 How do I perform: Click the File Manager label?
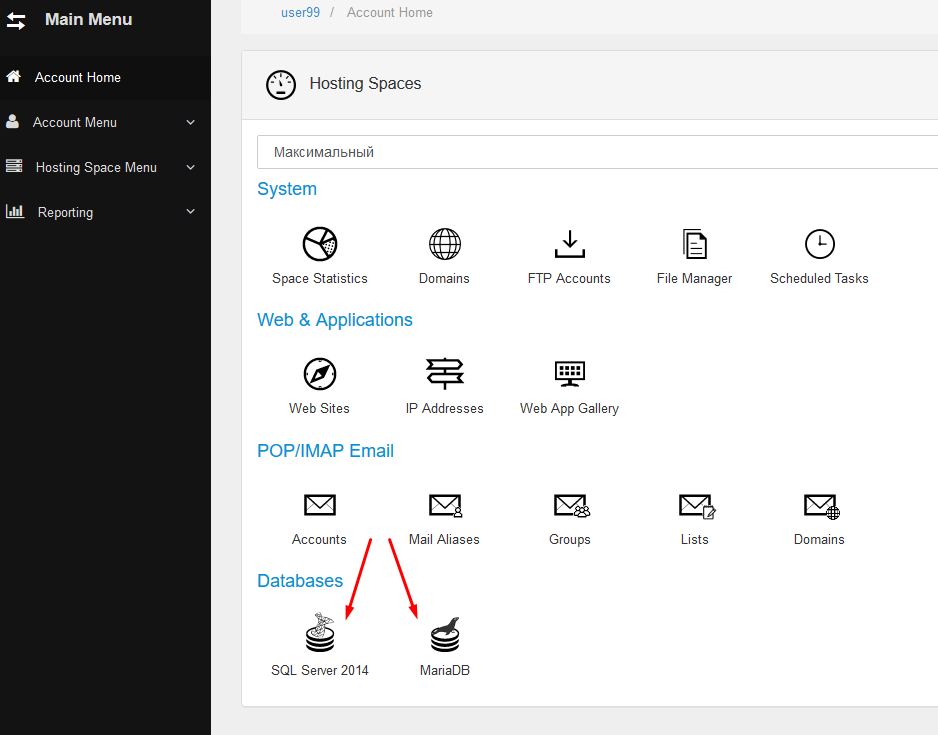click(695, 279)
